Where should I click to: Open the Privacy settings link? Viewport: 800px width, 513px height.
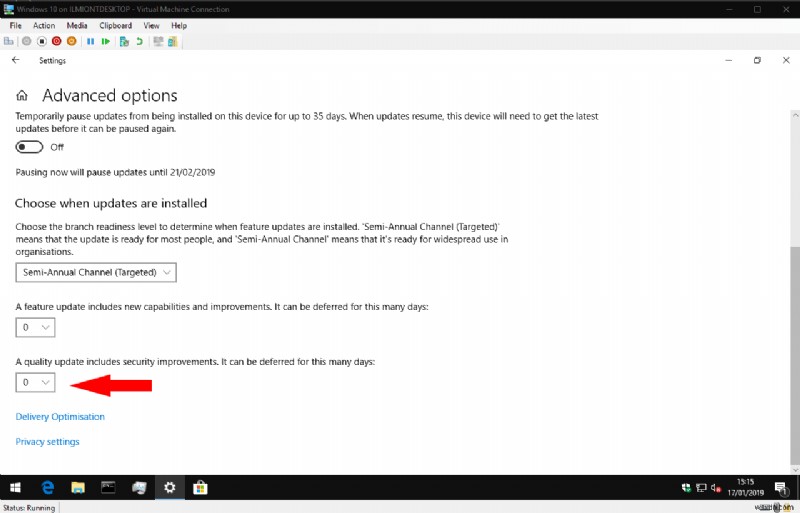point(47,442)
